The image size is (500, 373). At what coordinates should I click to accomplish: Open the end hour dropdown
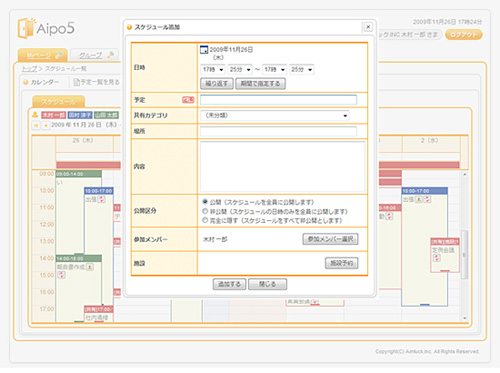(274, 69)
